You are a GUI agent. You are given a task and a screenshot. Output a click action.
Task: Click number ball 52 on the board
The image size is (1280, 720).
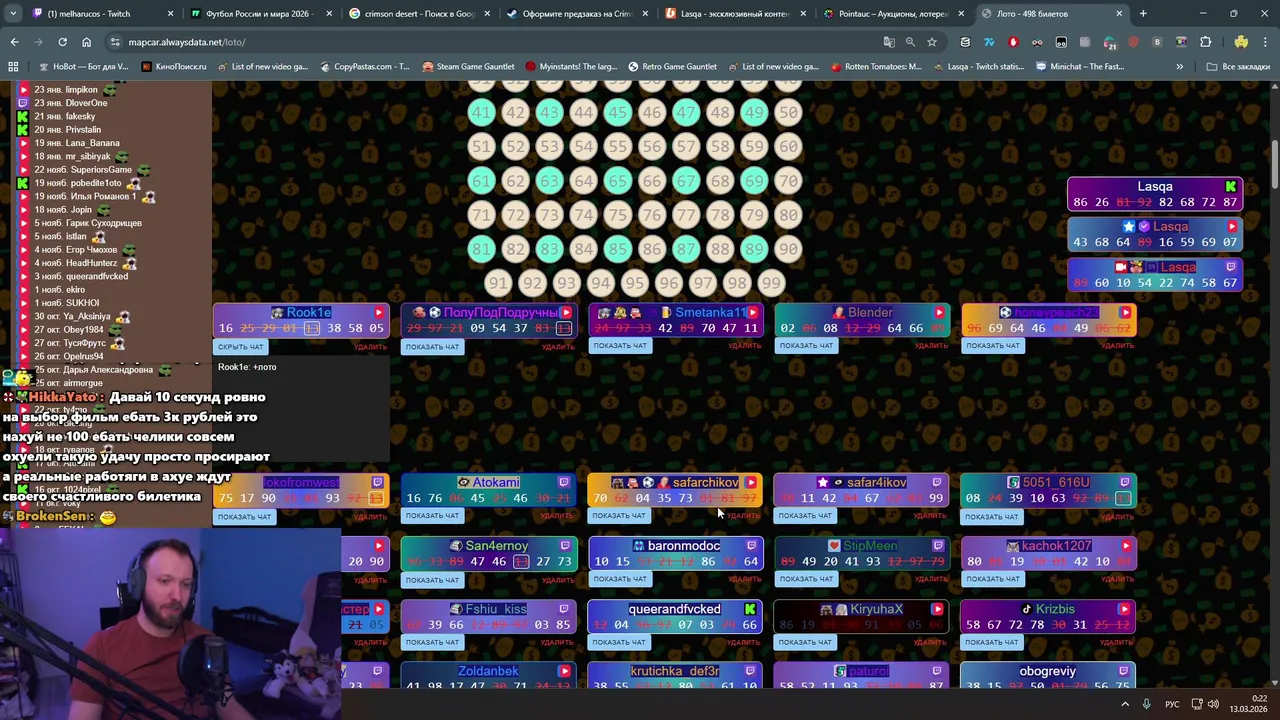click(515, 146)
